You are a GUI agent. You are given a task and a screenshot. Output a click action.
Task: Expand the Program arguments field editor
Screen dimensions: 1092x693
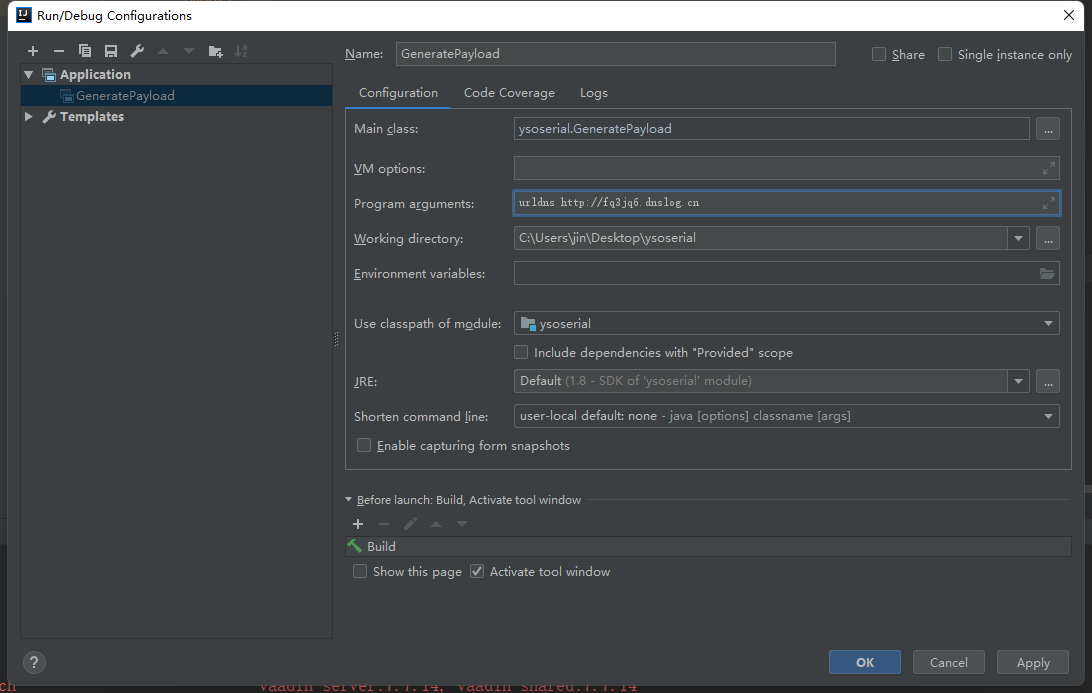tap(1048, 203)
